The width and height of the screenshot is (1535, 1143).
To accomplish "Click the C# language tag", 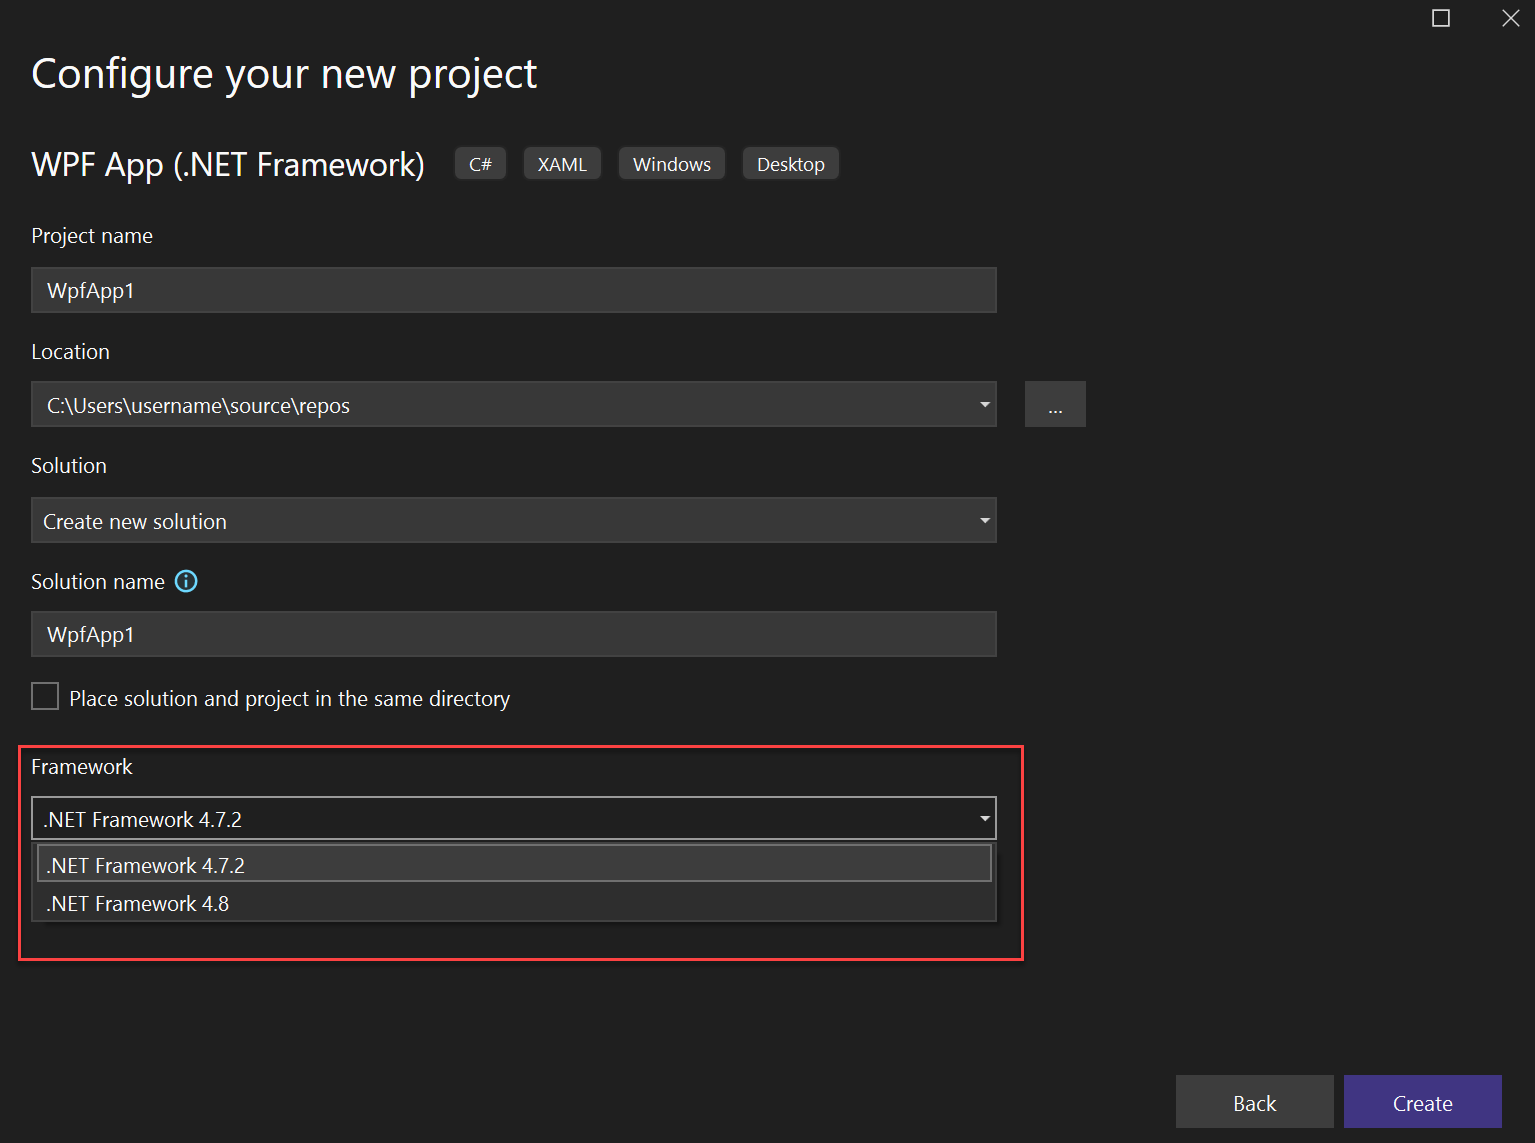I will pyautogui.click(x=480, y=163).
